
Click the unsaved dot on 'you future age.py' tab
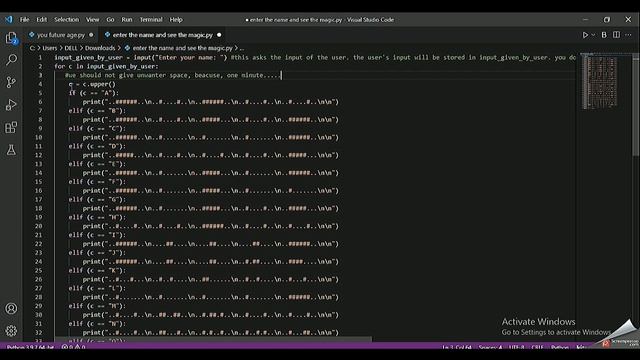91,35
